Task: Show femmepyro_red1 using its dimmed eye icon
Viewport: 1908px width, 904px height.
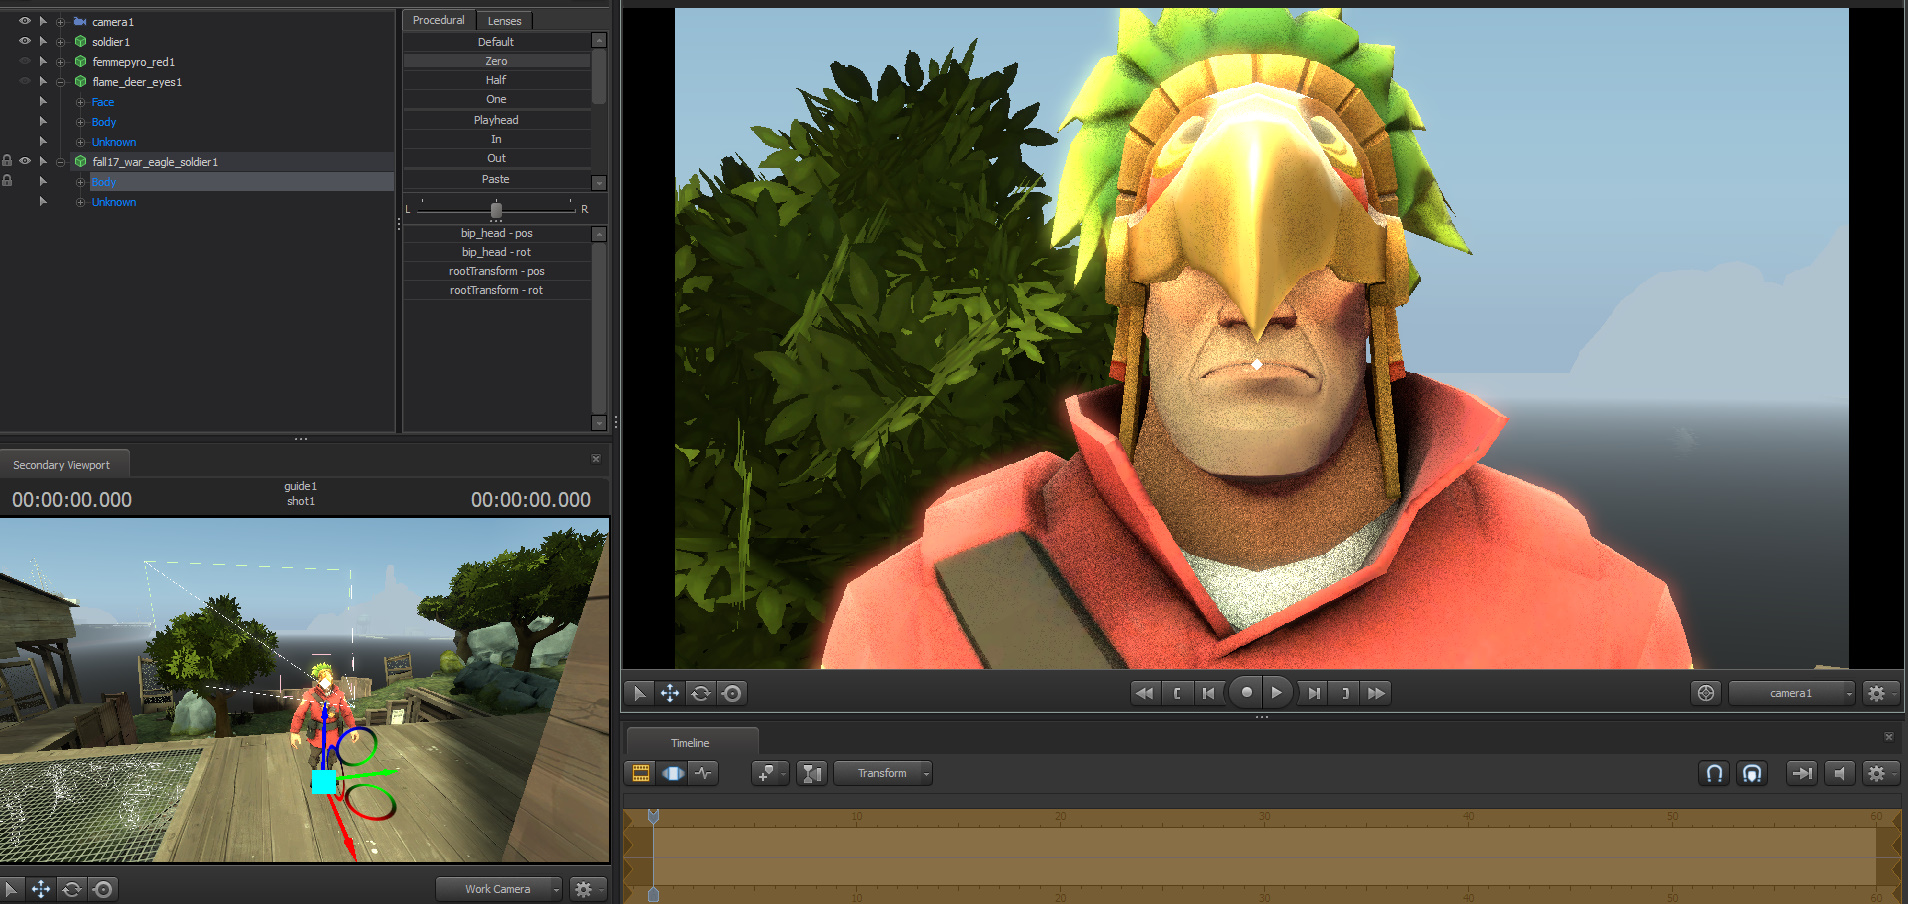Action: coord(25,61)
